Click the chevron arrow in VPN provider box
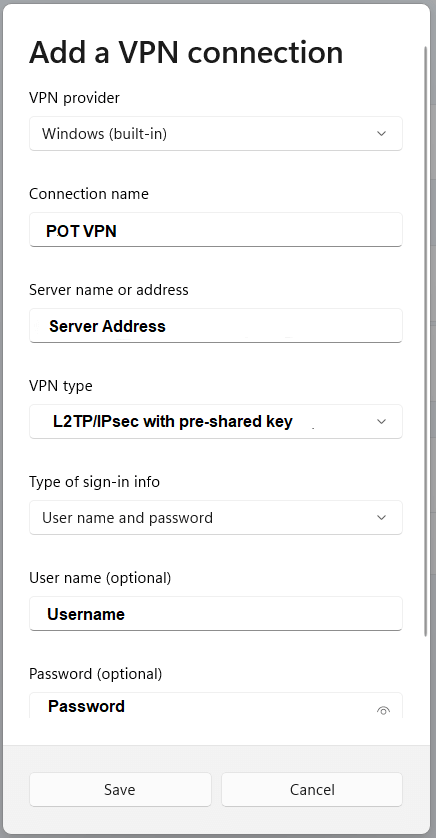436x838 pixels. coord(382,134)
